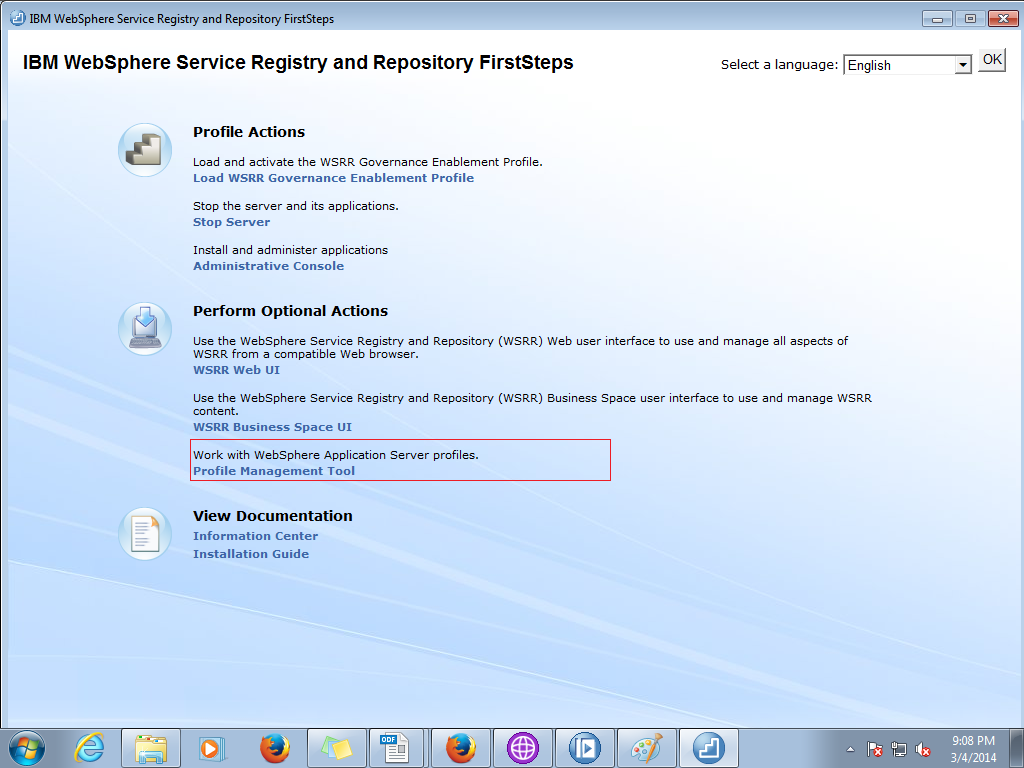Open the ODF document taskbar icon
This screenshot has width=1024, height=768.
[396, 748]
